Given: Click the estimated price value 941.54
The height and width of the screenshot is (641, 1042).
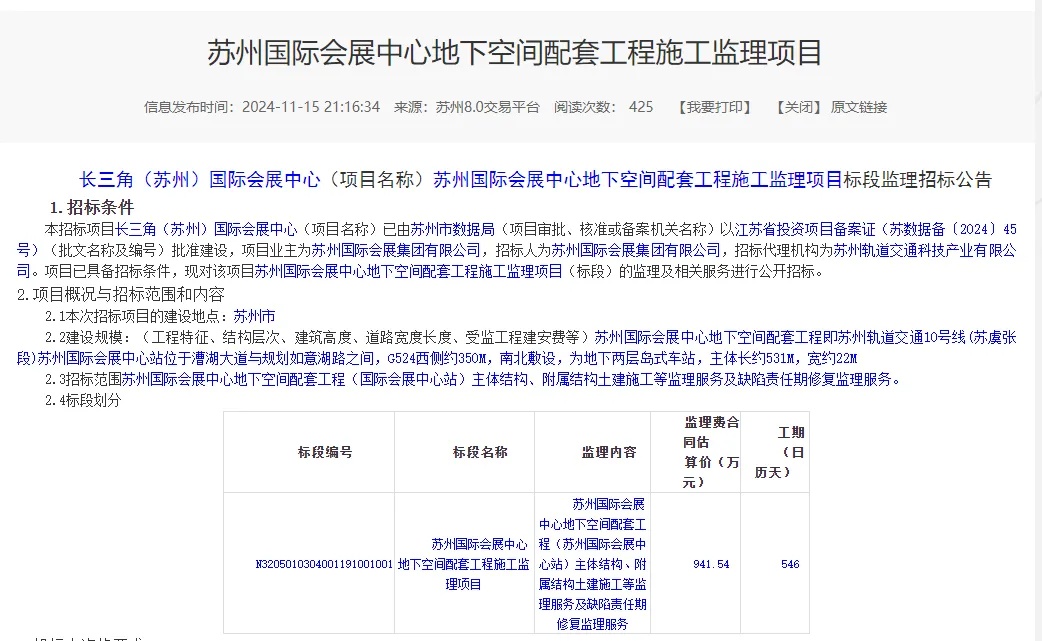Looking at the screenshot, I should point(711,564).
